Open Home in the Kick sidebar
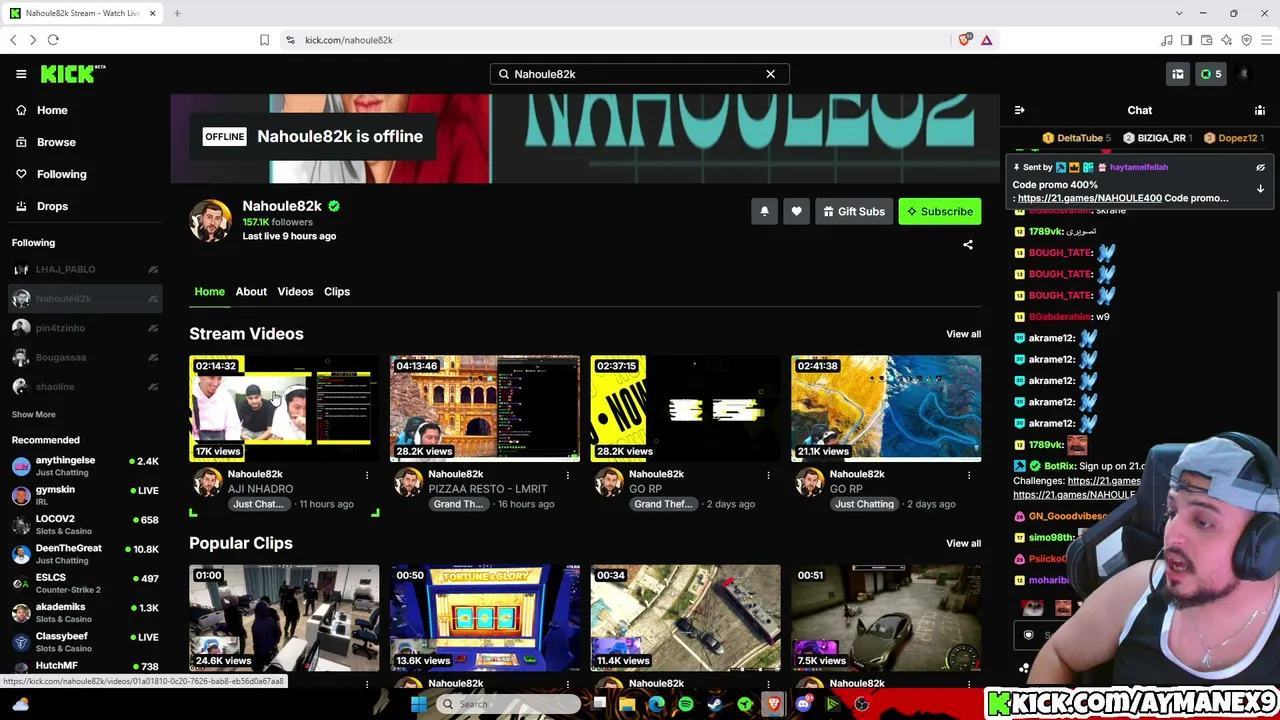This screenshot has height=720, width=1280. tap(52, 110)
